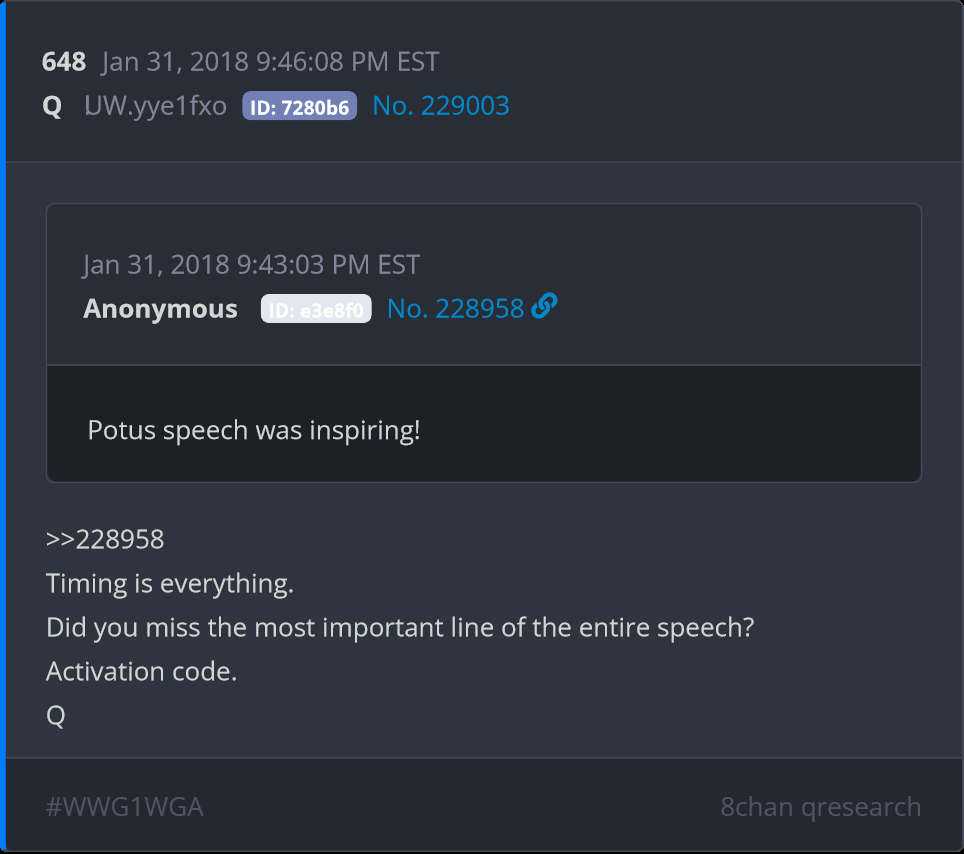Follow the >>228958 reply reference
Image resolution: width=964 pixels, height=854 pixels.
click(x=105, y=540)
